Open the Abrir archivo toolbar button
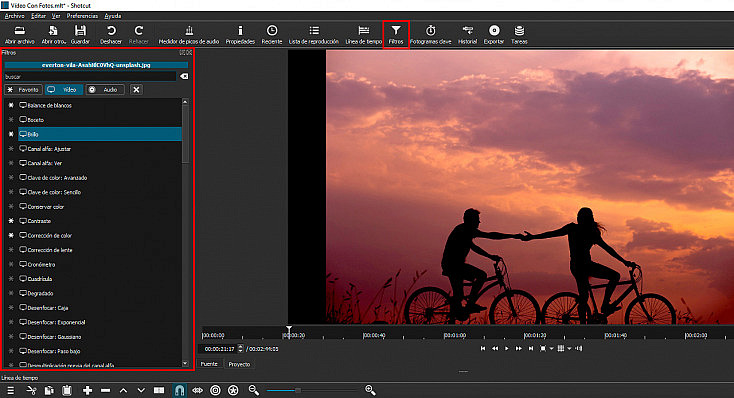734x398 pixels. [x=20, y=35]
